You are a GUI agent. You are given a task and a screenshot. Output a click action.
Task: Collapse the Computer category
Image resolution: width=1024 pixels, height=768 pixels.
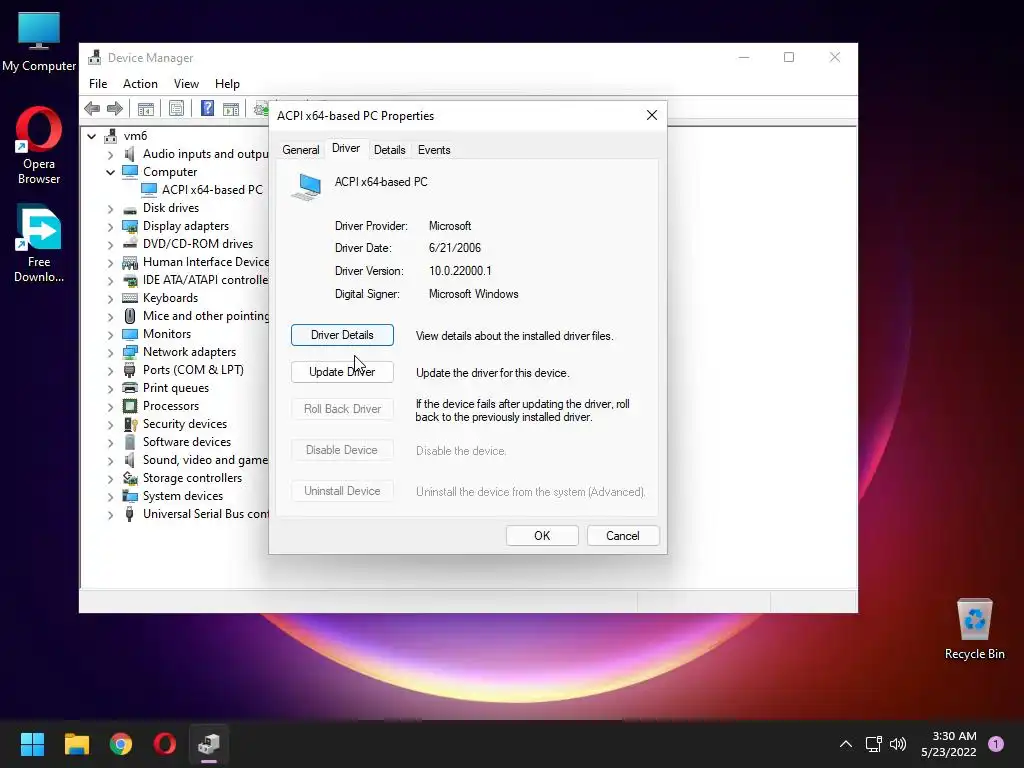[110, 172]
